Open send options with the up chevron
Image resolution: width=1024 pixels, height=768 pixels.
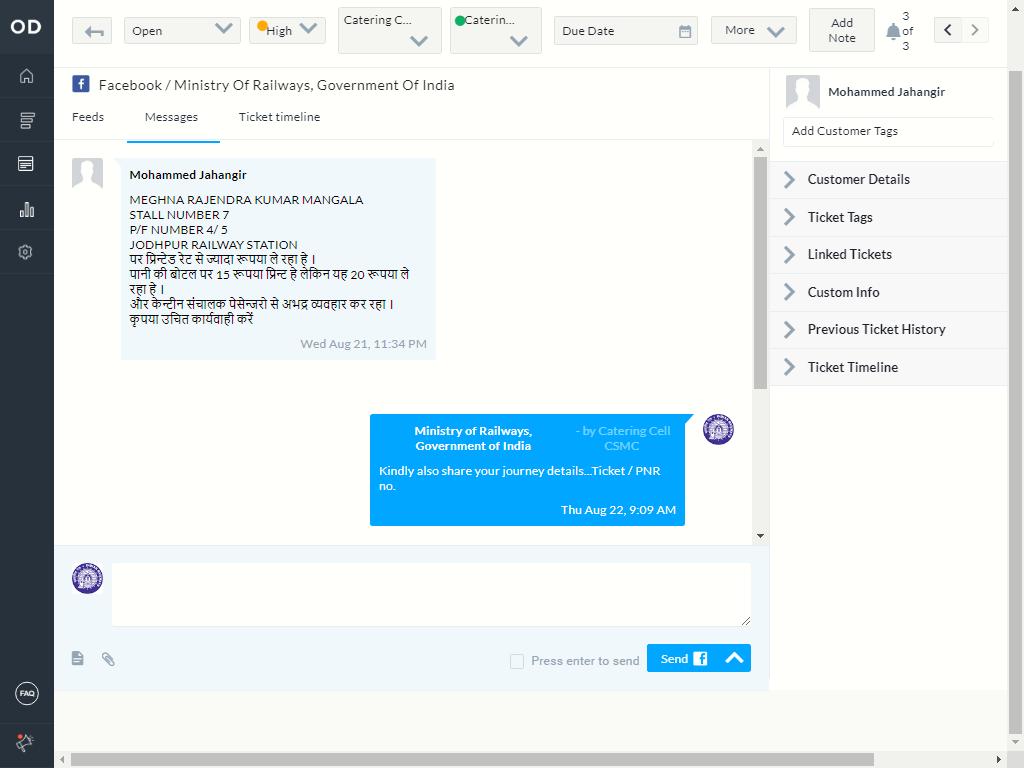click(734, 658)
